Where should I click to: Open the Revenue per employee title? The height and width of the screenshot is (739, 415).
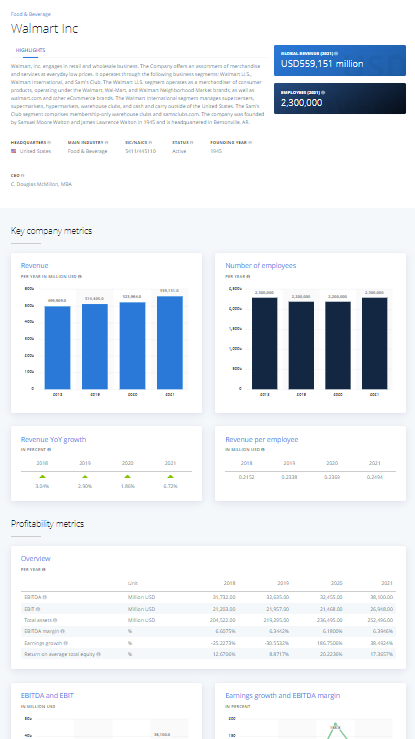pyautogui.click(x=261, y=440)
